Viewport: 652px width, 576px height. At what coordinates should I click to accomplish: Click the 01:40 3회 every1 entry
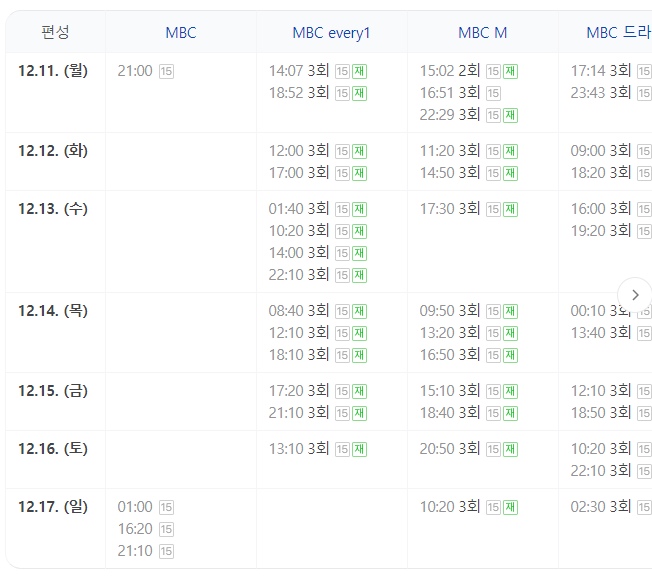tap(299, 208)
